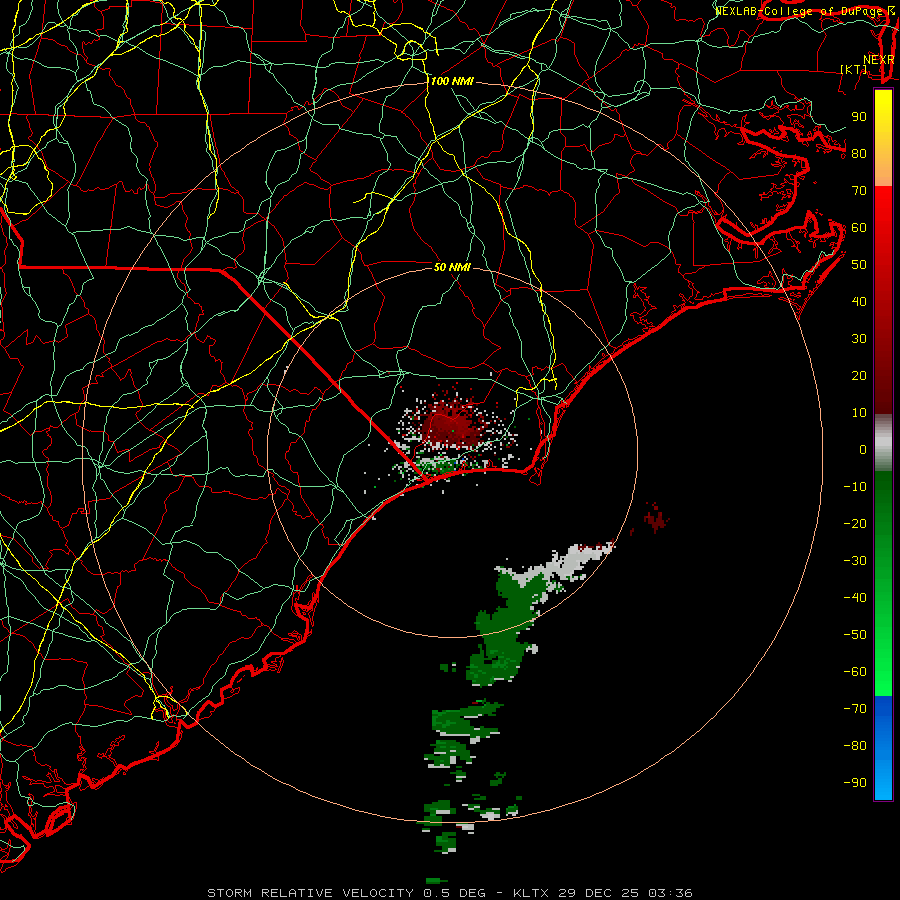
Task: Pick the bright green segment near -60
Action: [883, 677]
